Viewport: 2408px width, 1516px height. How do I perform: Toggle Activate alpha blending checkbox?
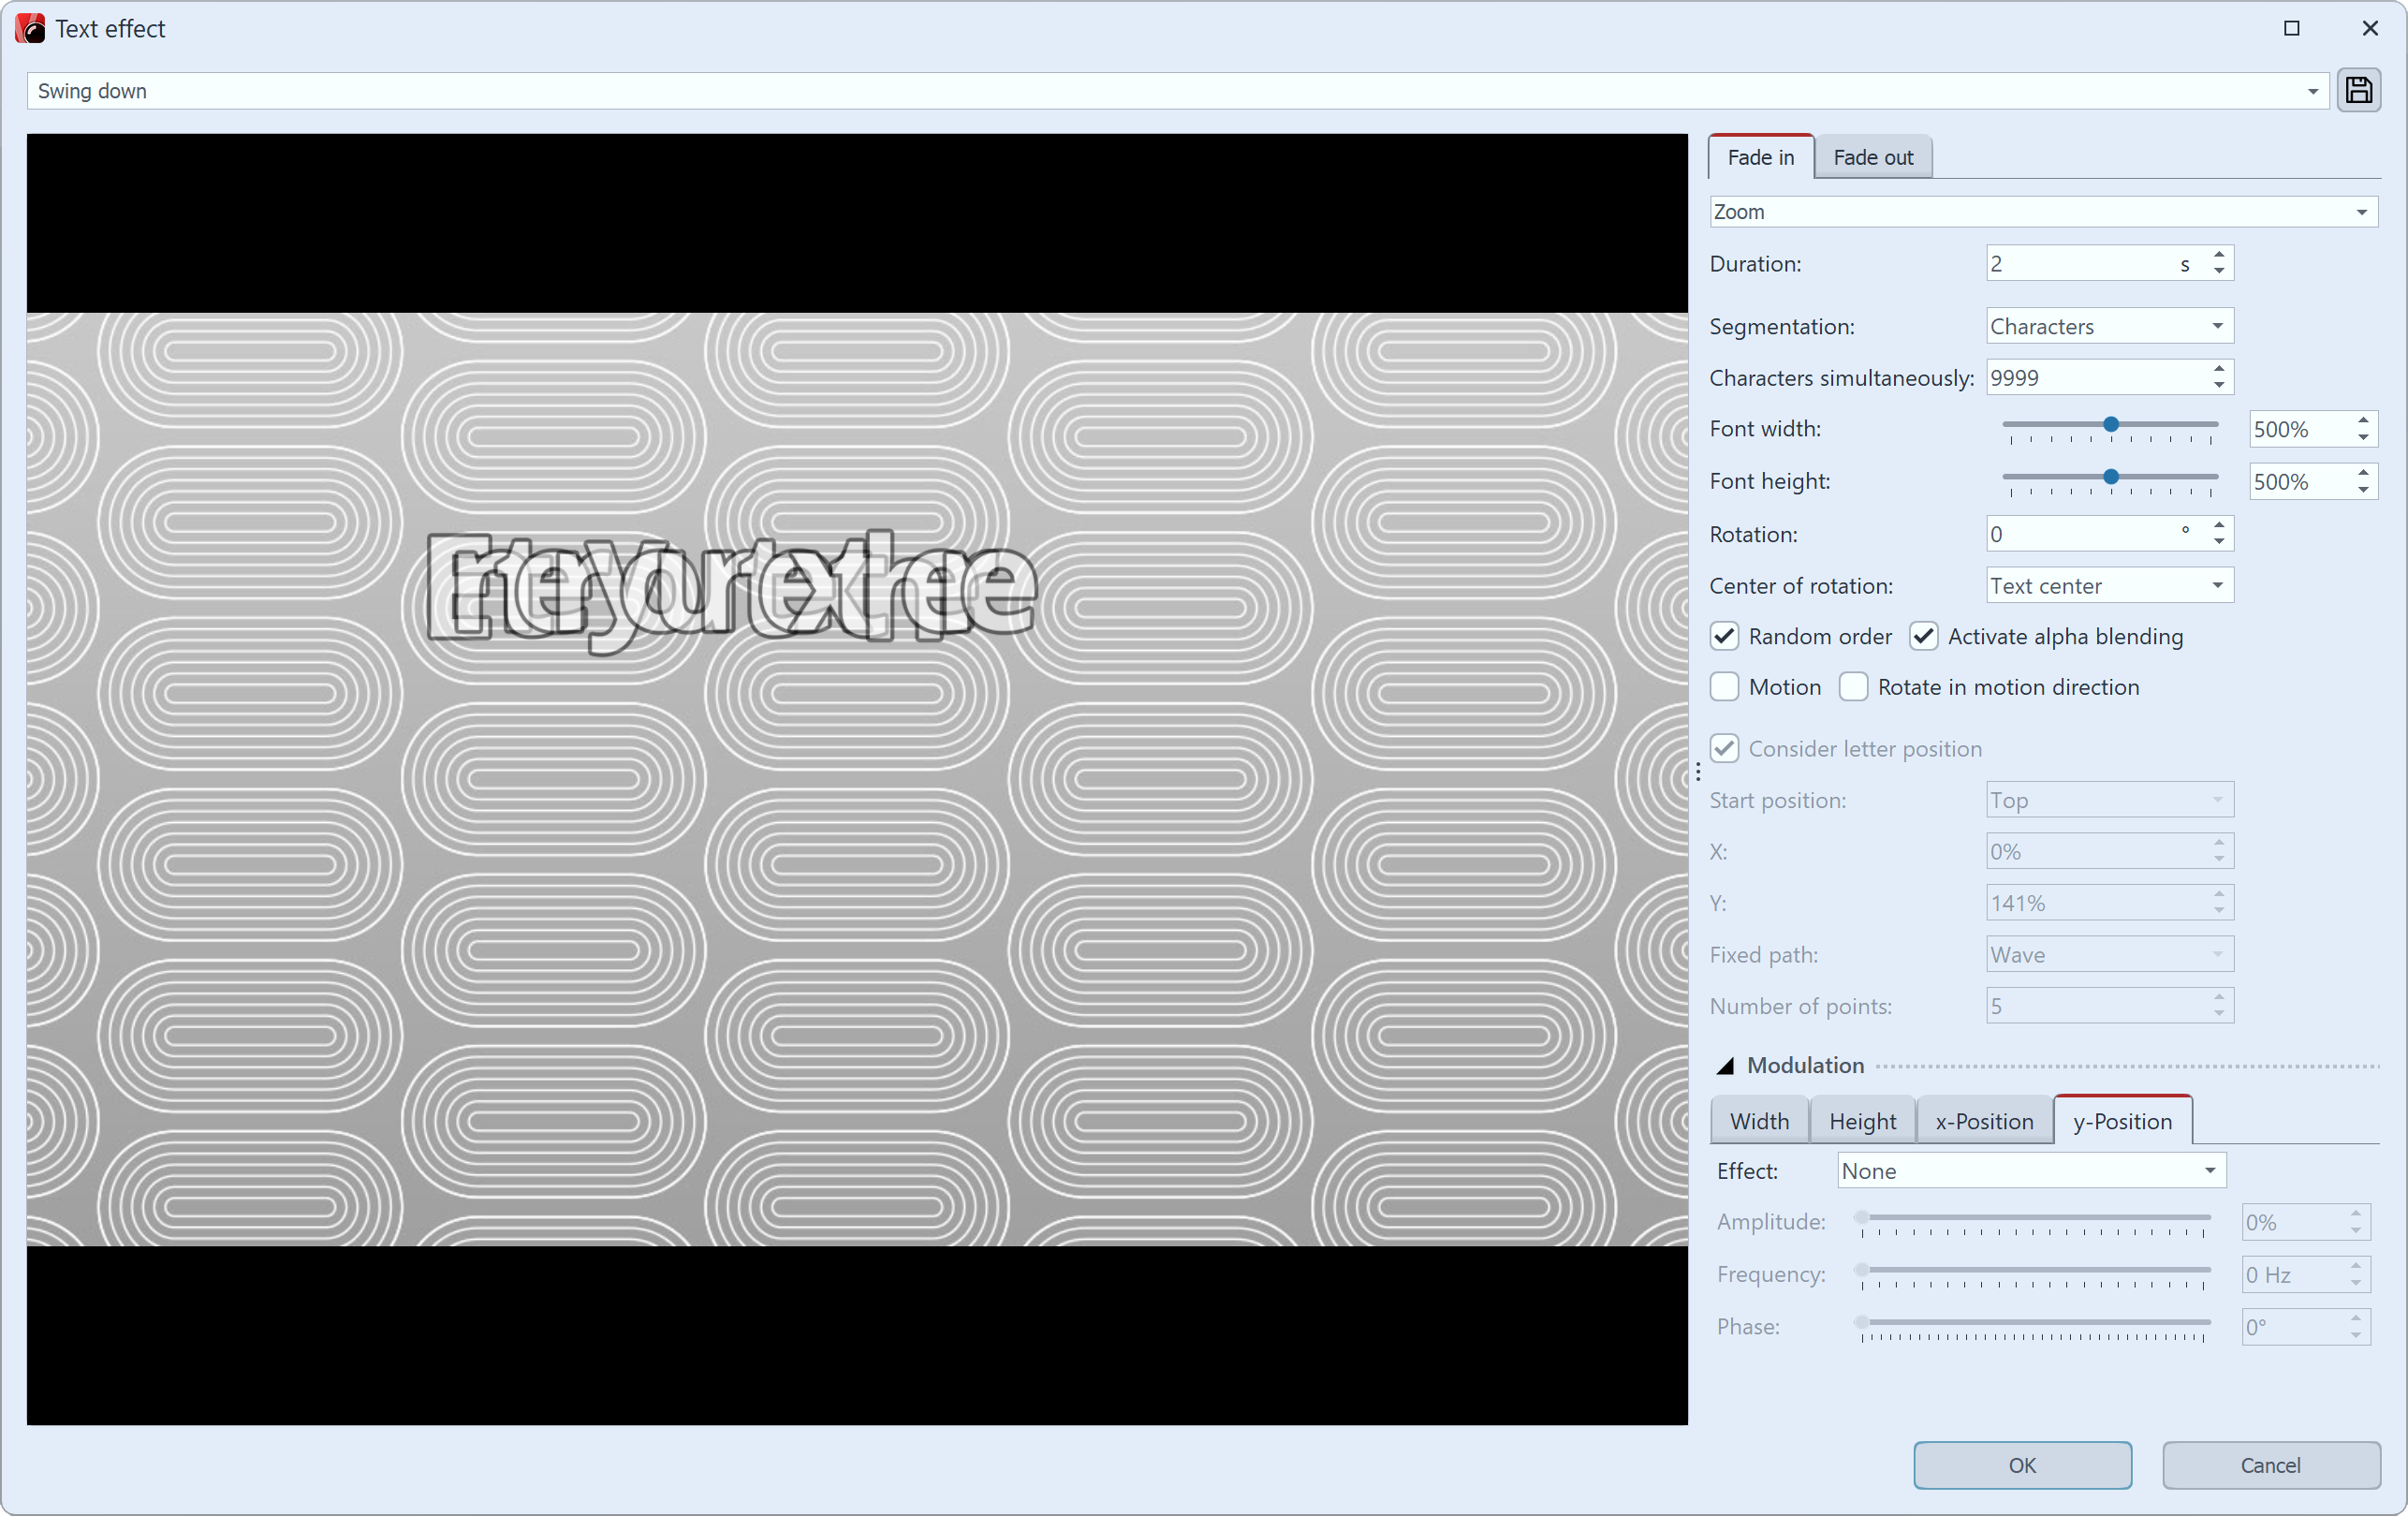1924,636
